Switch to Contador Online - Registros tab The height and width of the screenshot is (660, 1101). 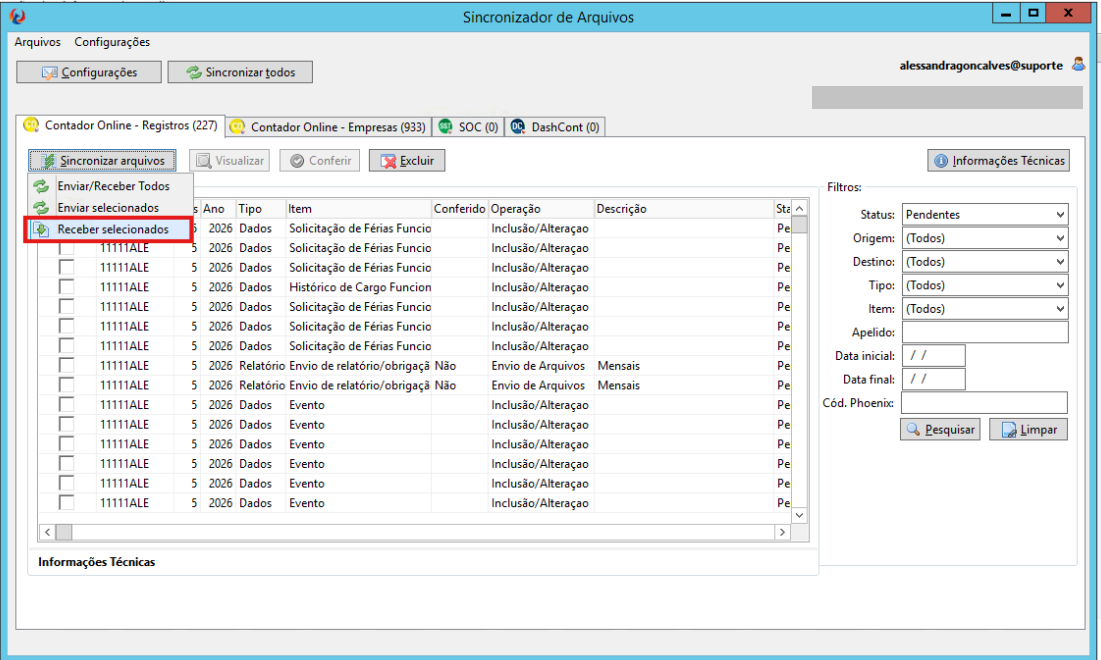[121, 126]
